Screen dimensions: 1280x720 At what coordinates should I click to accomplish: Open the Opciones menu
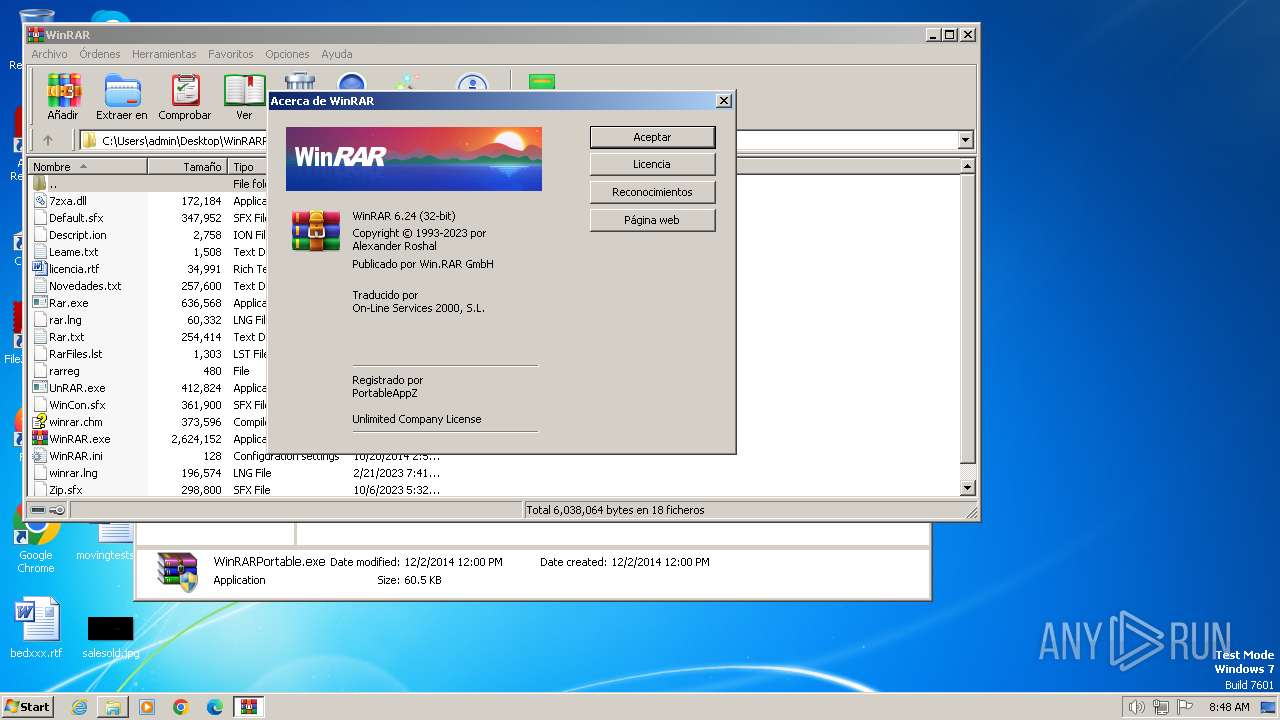(x=287, y=54)
